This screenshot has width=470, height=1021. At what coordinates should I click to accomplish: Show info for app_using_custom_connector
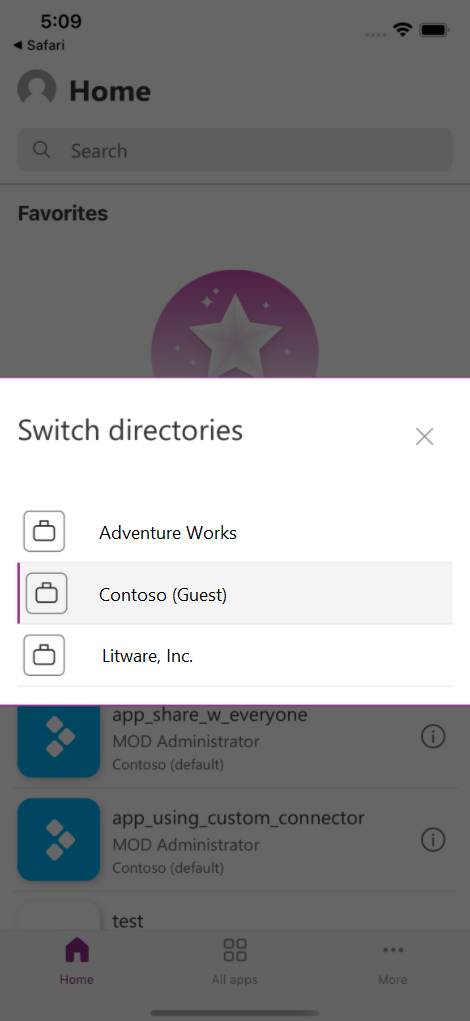[433, 839]
